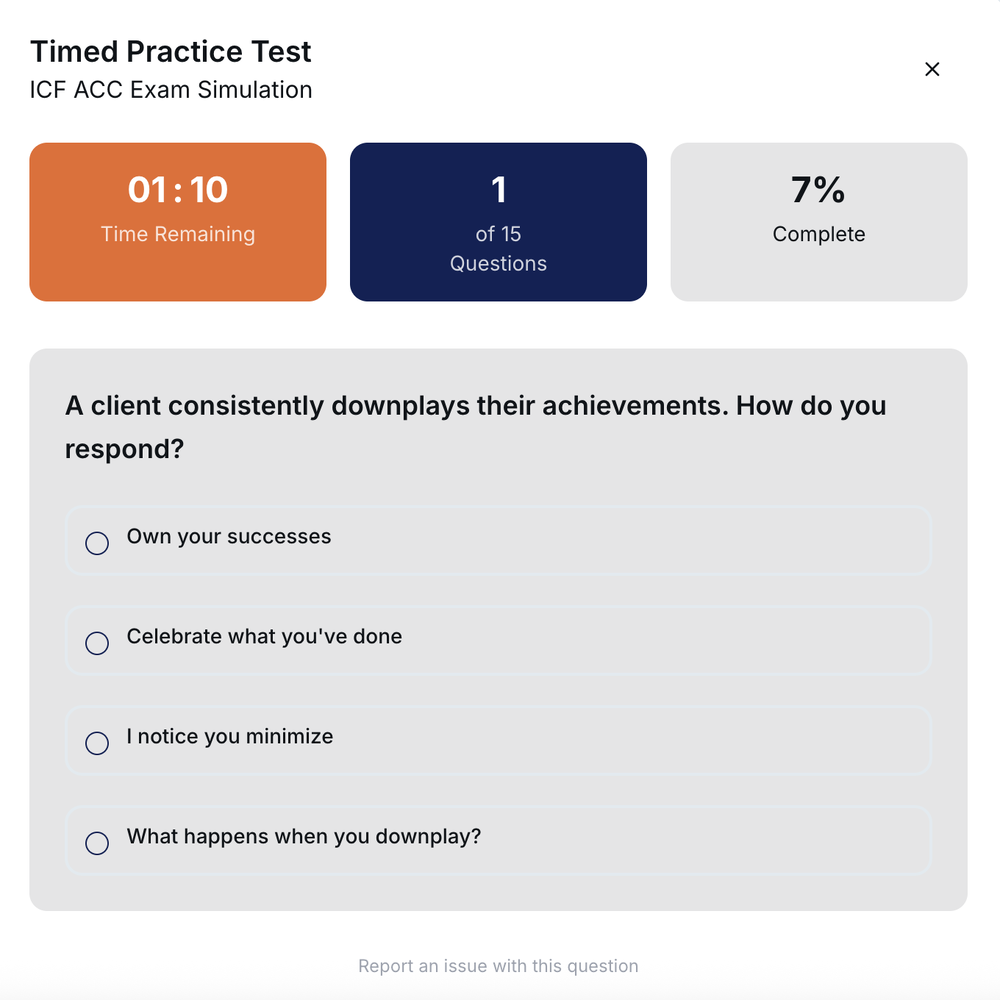Screen dimensions: 1000x1000
Task: Click the 'Time Remaining' label
Action: pos(178,234)
